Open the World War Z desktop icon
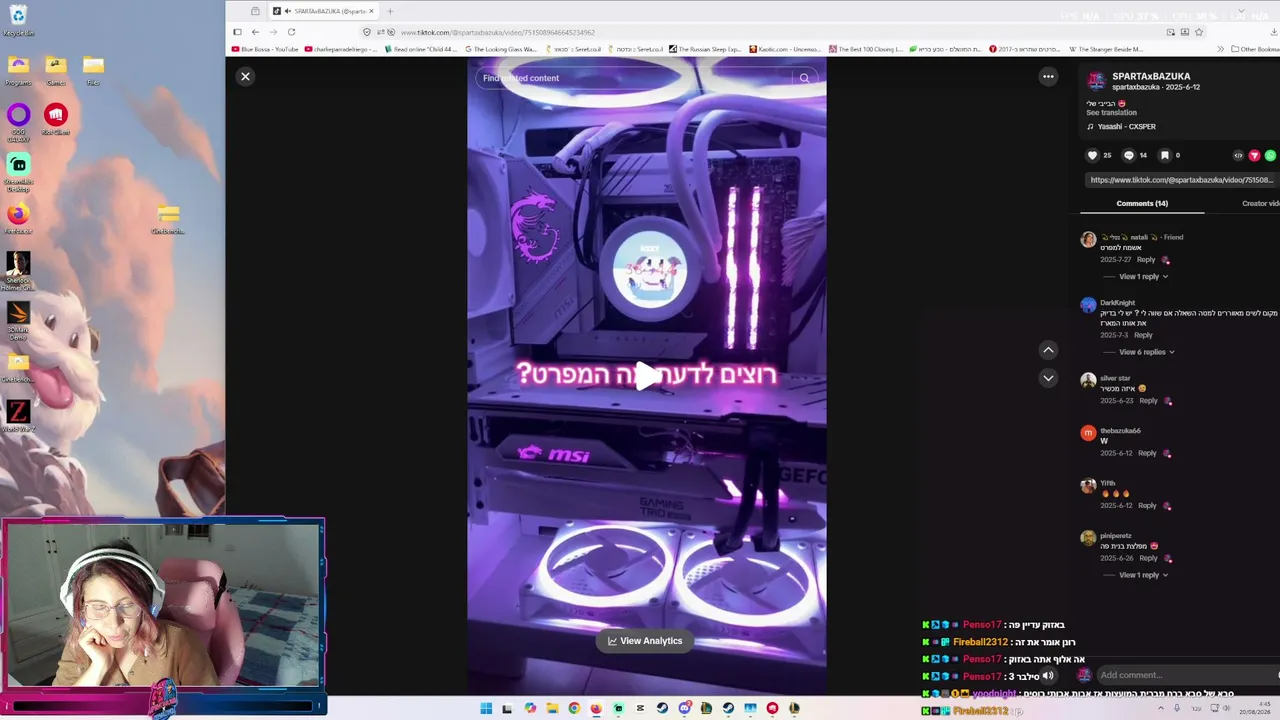 pyautogui.click(x=18, y=416)
